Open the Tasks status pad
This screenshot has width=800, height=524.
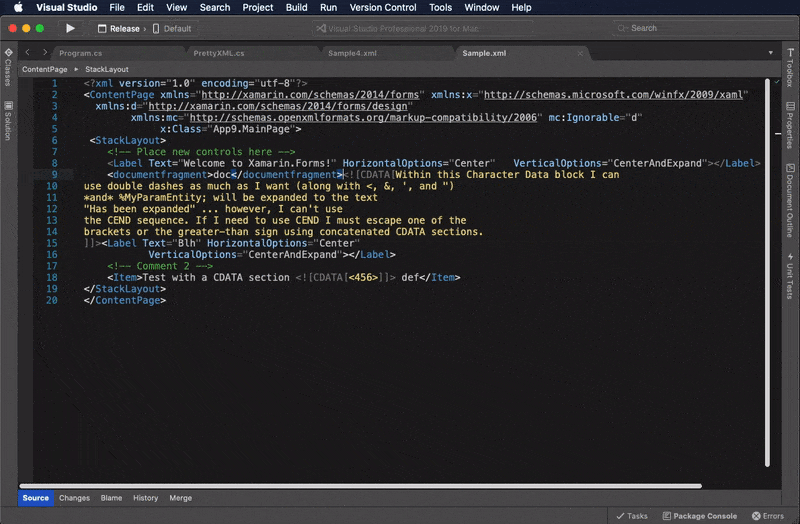point(632,516)
